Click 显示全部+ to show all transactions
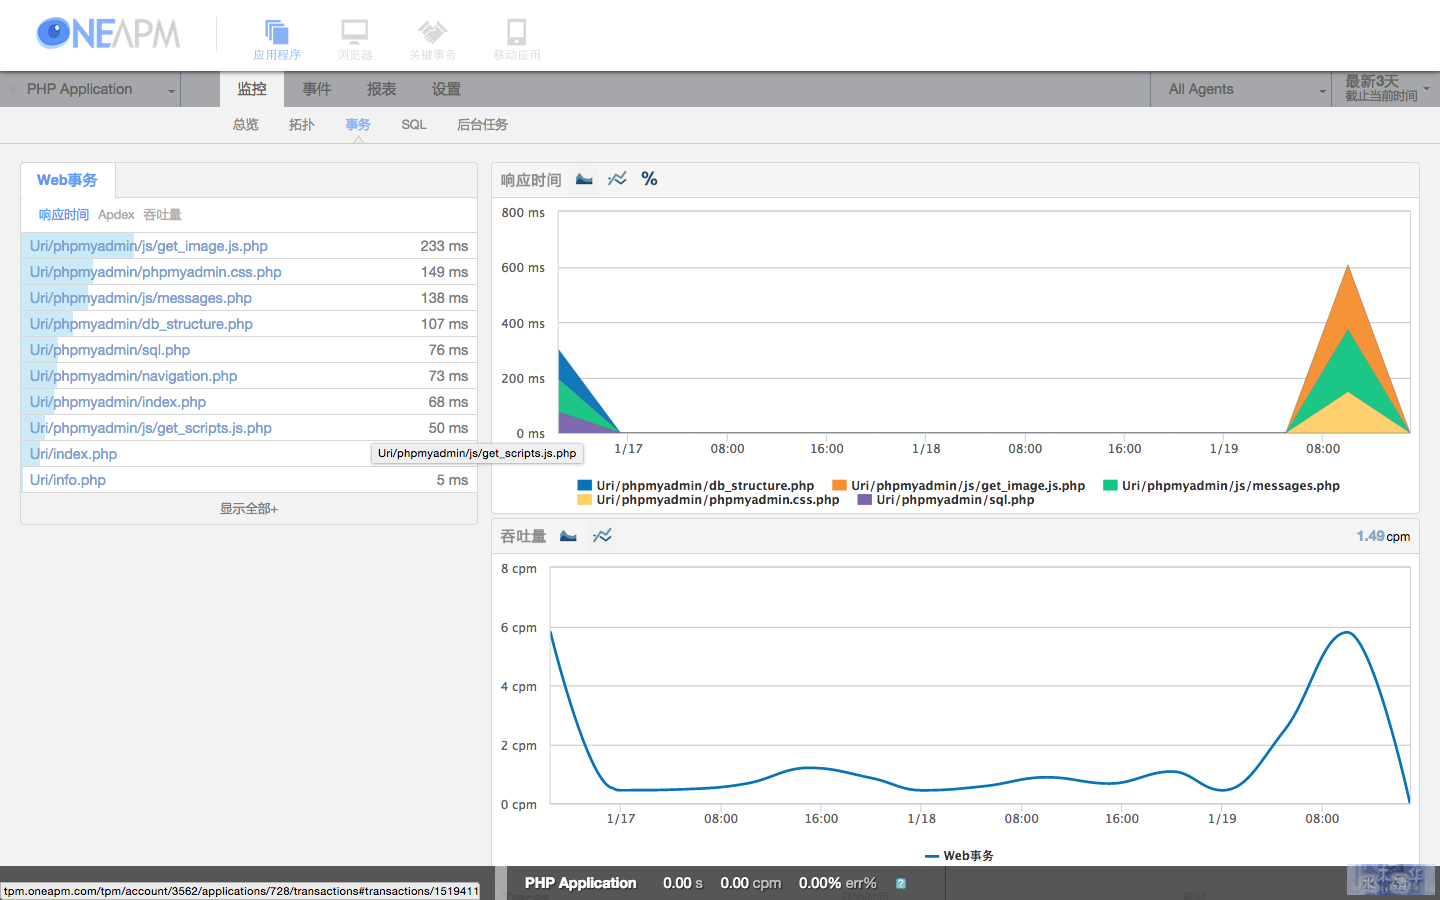 click(x=249, y=509)
